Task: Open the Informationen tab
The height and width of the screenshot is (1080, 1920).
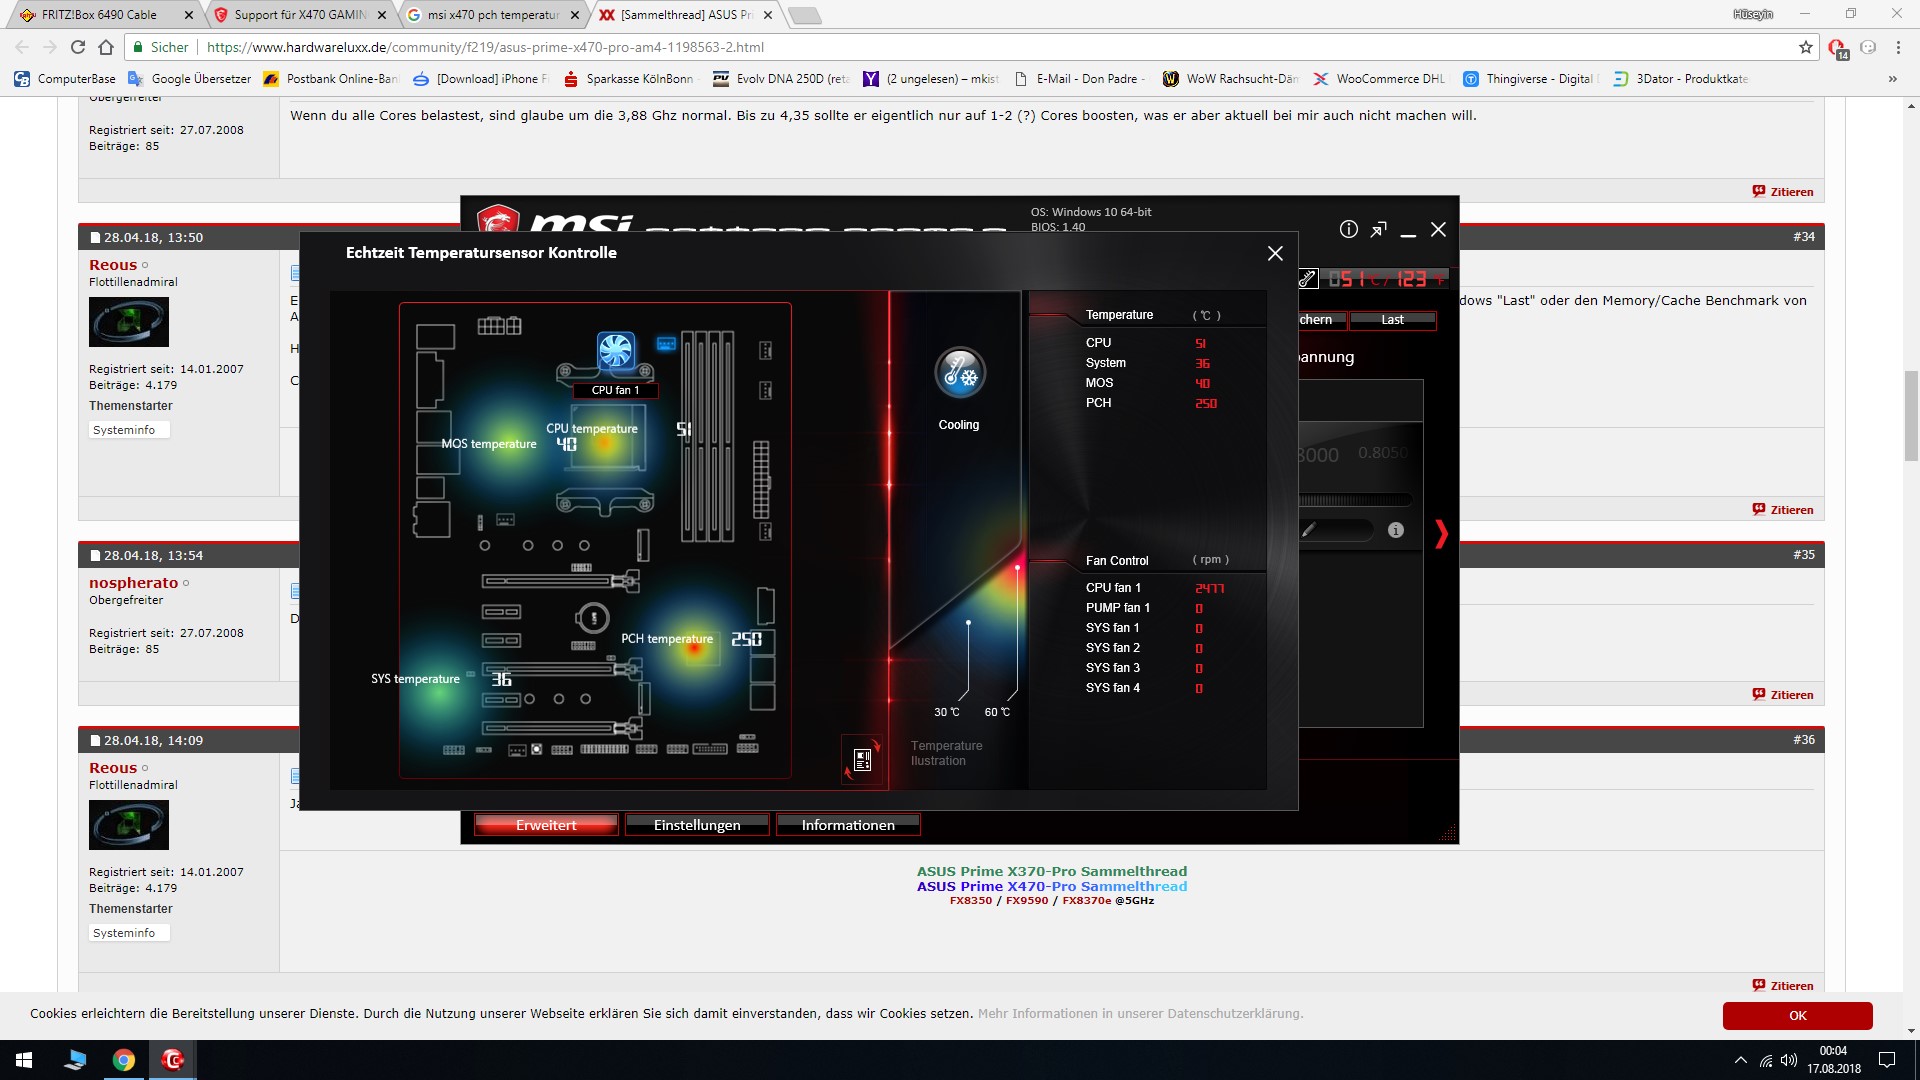Action: point(848,825)
